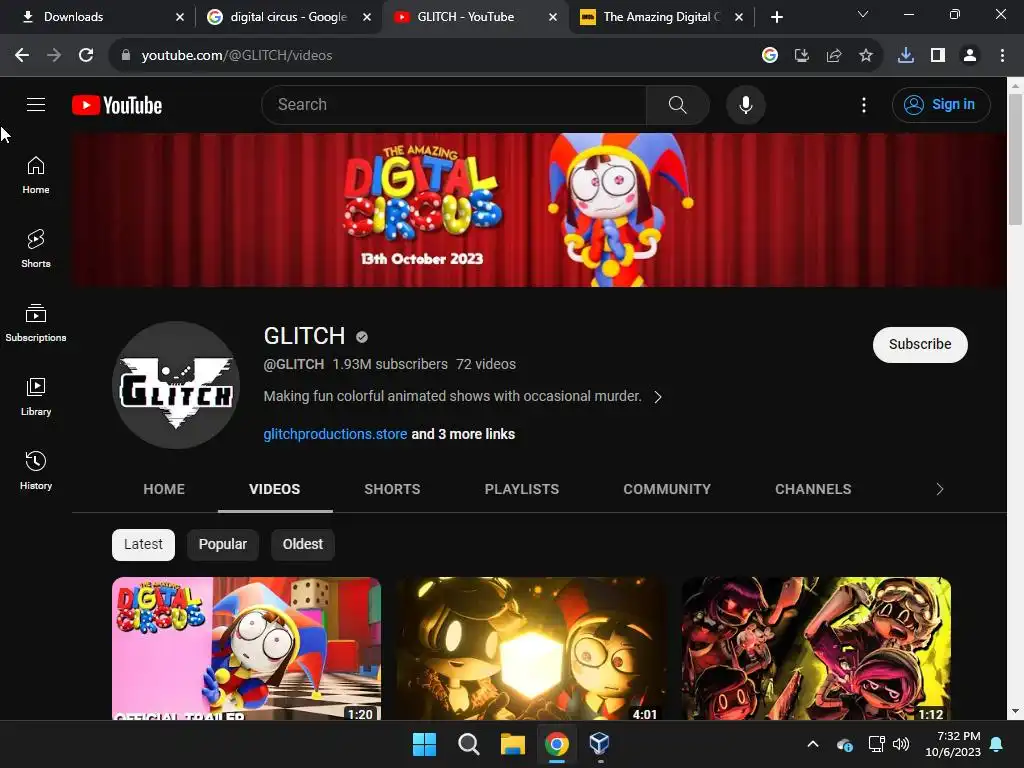Open the channel COMMUNITY tab

point(667,489)
